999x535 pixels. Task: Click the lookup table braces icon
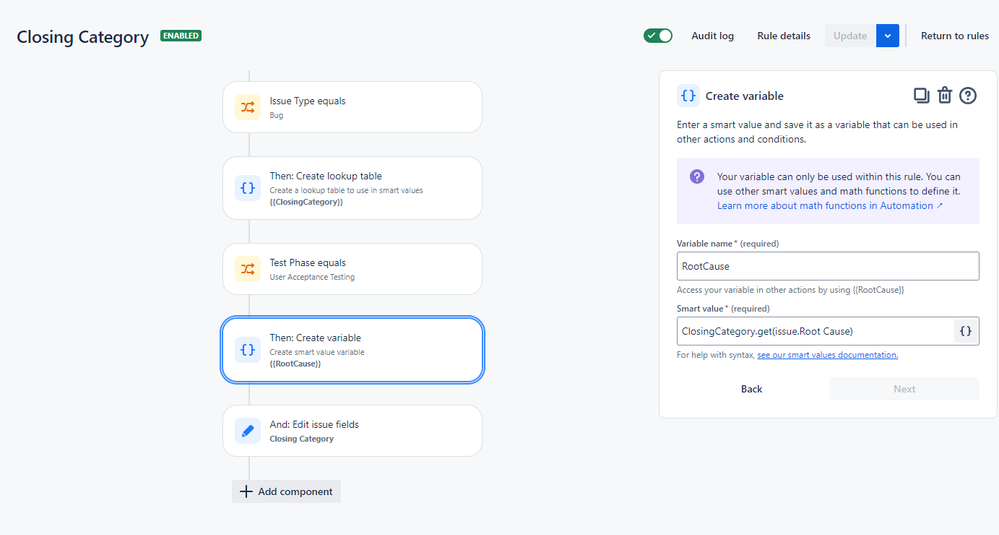[248, 188]
